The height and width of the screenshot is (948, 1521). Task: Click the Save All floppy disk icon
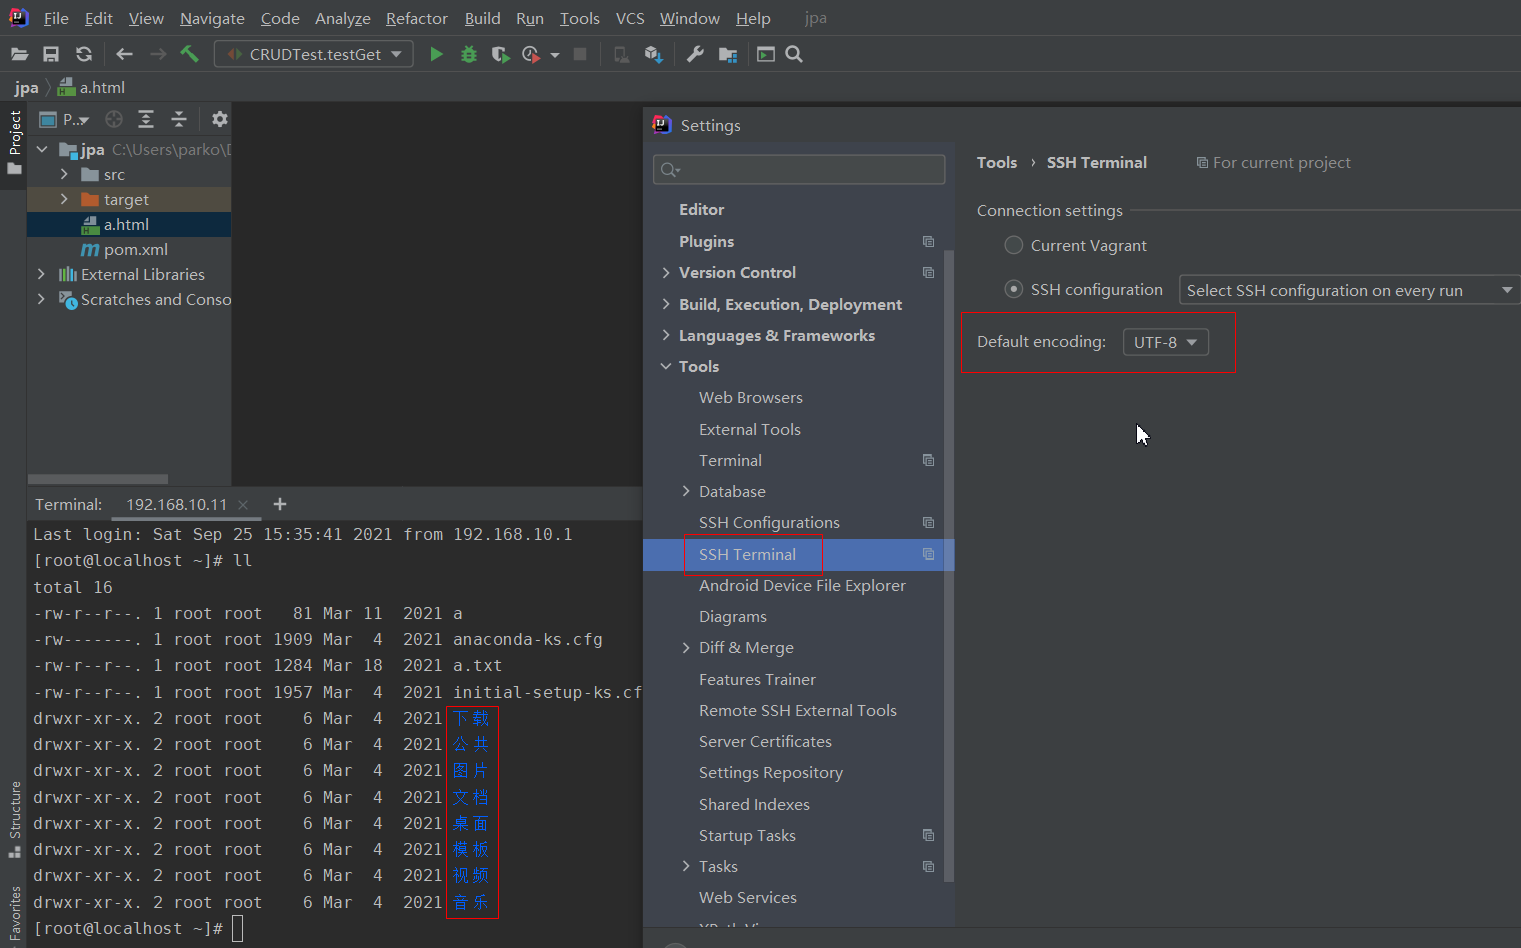tap(51, 54)
